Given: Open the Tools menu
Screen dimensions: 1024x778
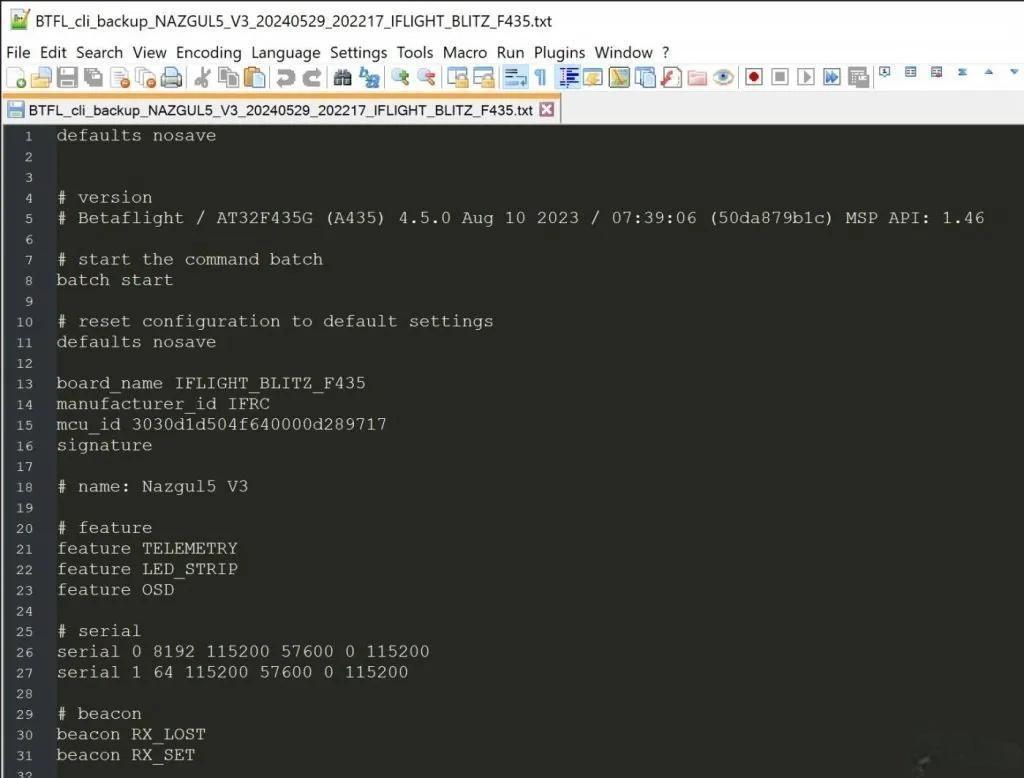Looking at the screenshot, I should [415, 52].
